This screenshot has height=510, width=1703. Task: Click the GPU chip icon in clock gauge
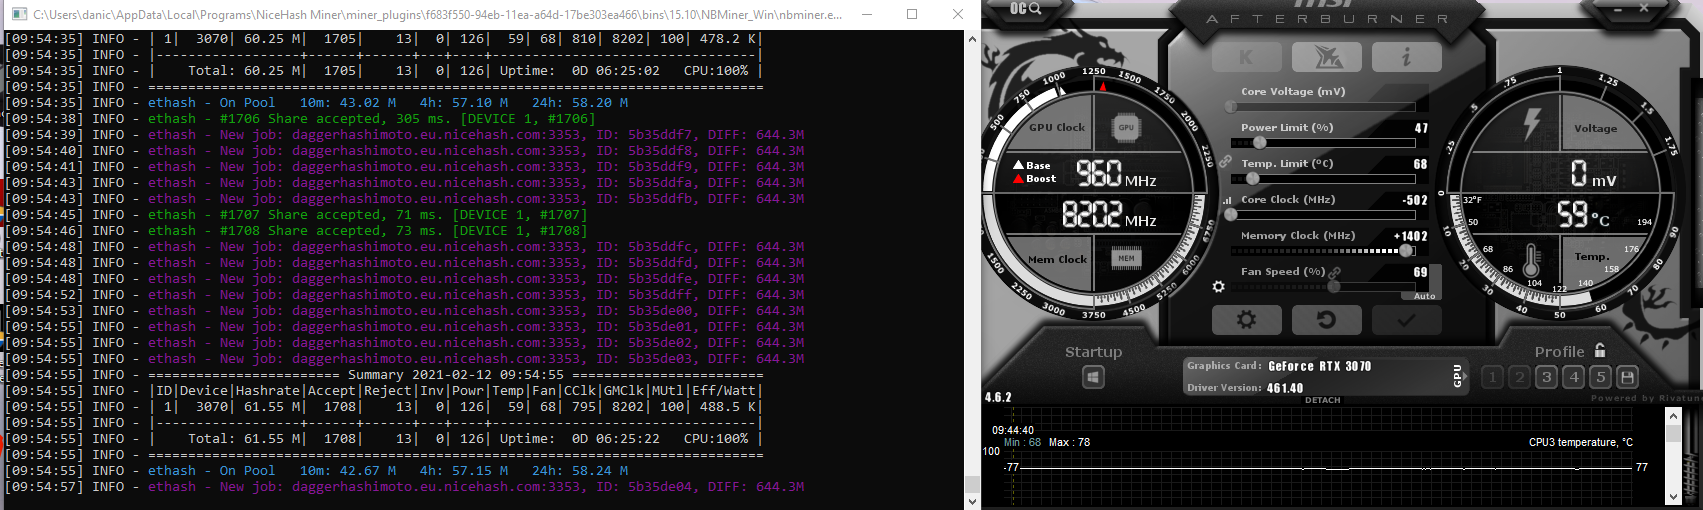click(x=1126, y=127)
